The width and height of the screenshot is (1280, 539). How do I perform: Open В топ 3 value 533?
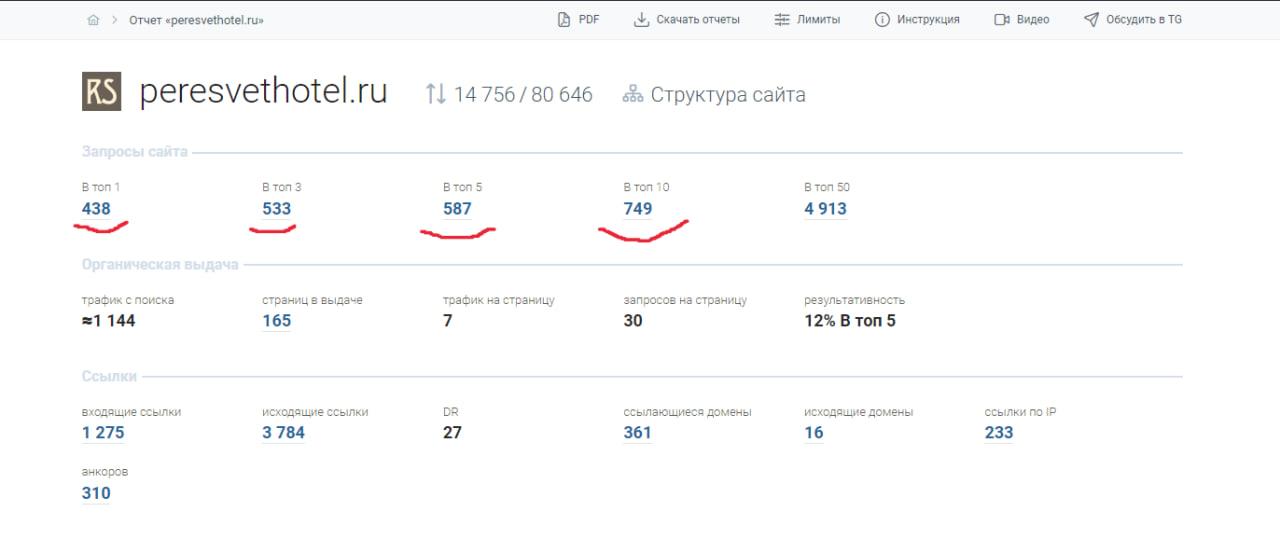click(277, 209)
